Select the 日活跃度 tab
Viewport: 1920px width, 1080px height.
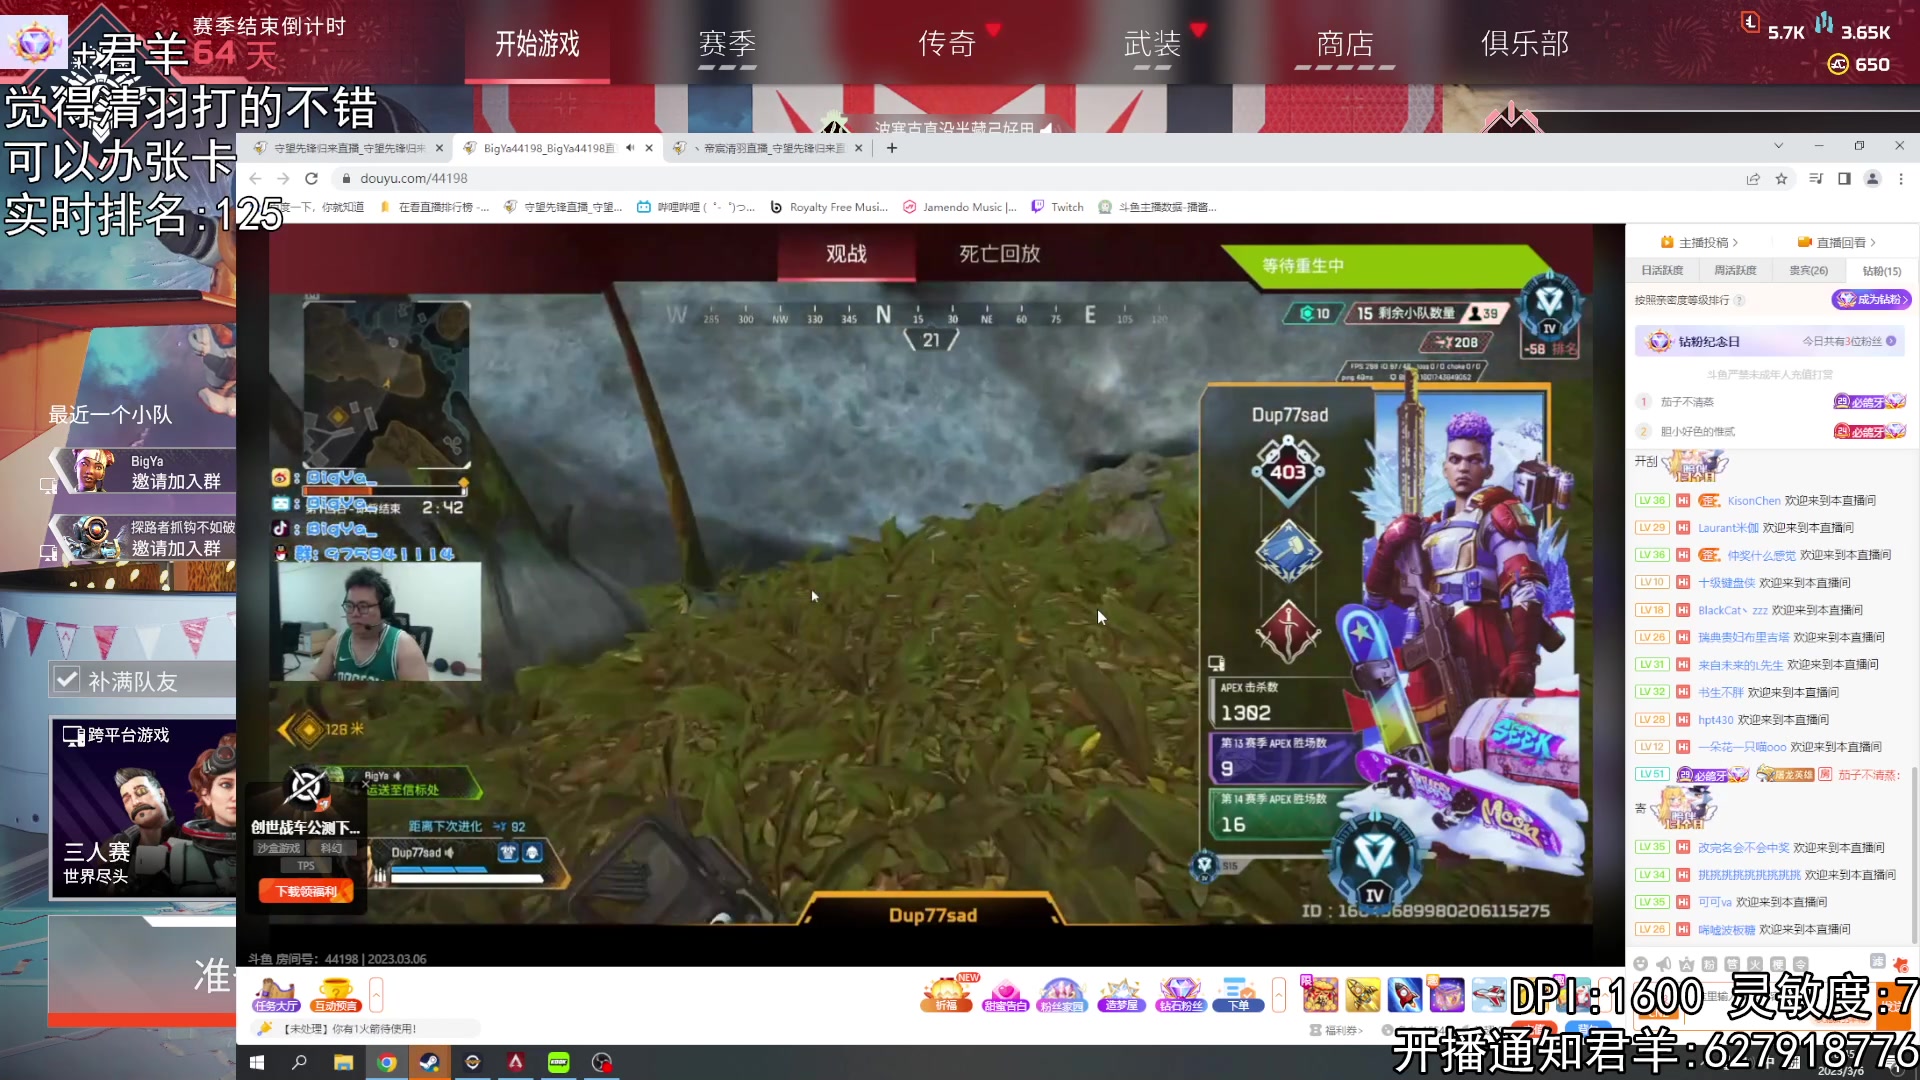pos(1662,270)
